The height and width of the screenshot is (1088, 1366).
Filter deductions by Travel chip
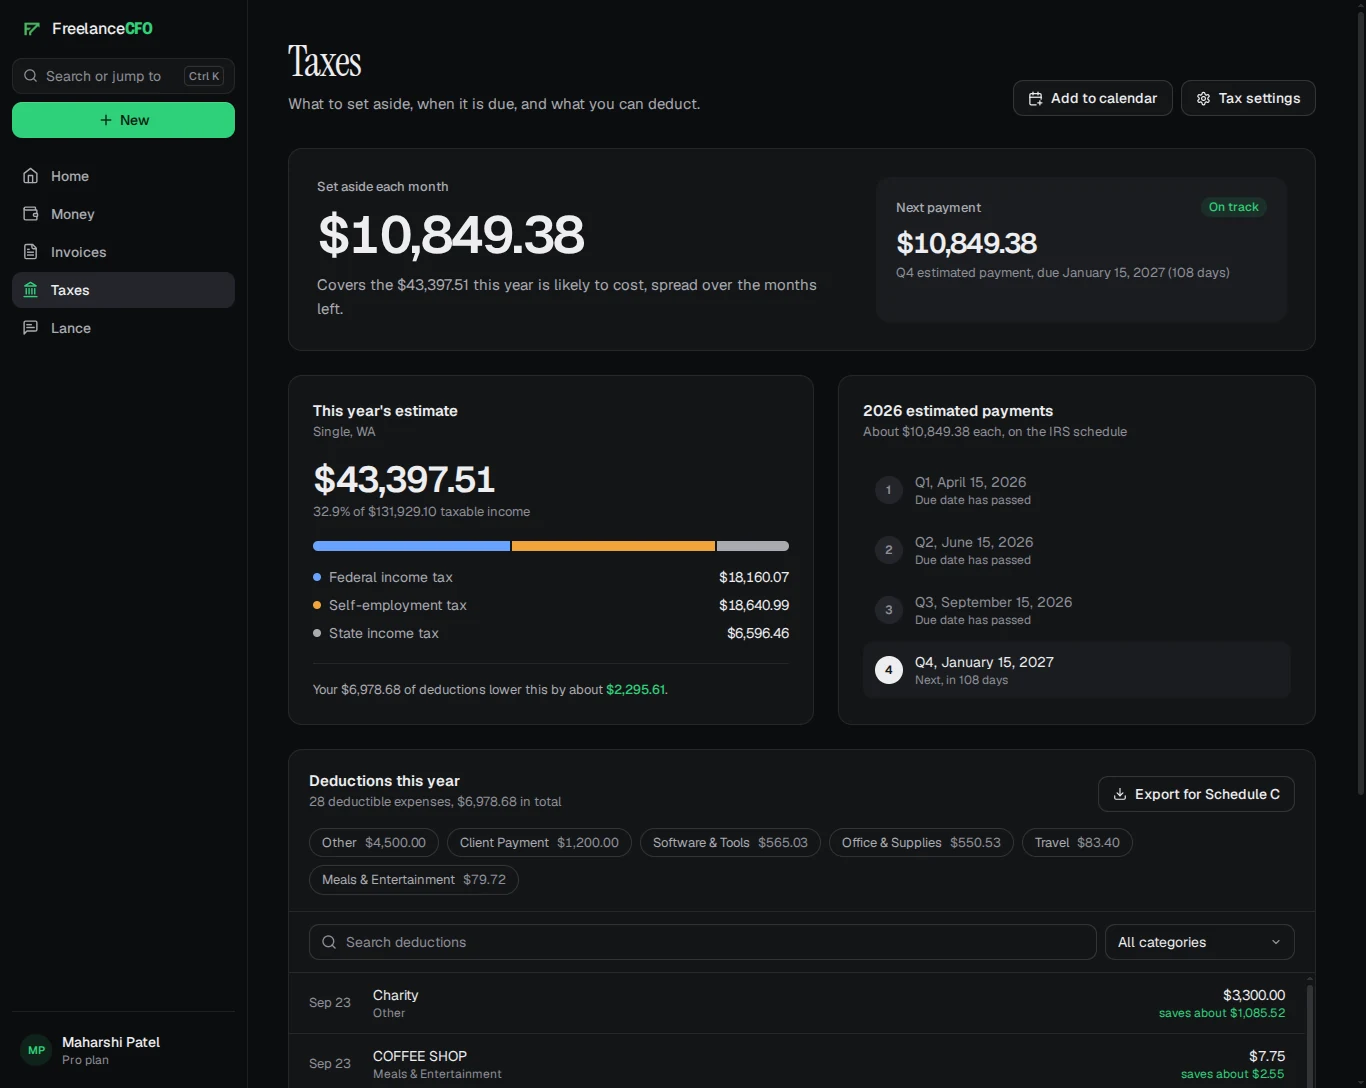1077,843
